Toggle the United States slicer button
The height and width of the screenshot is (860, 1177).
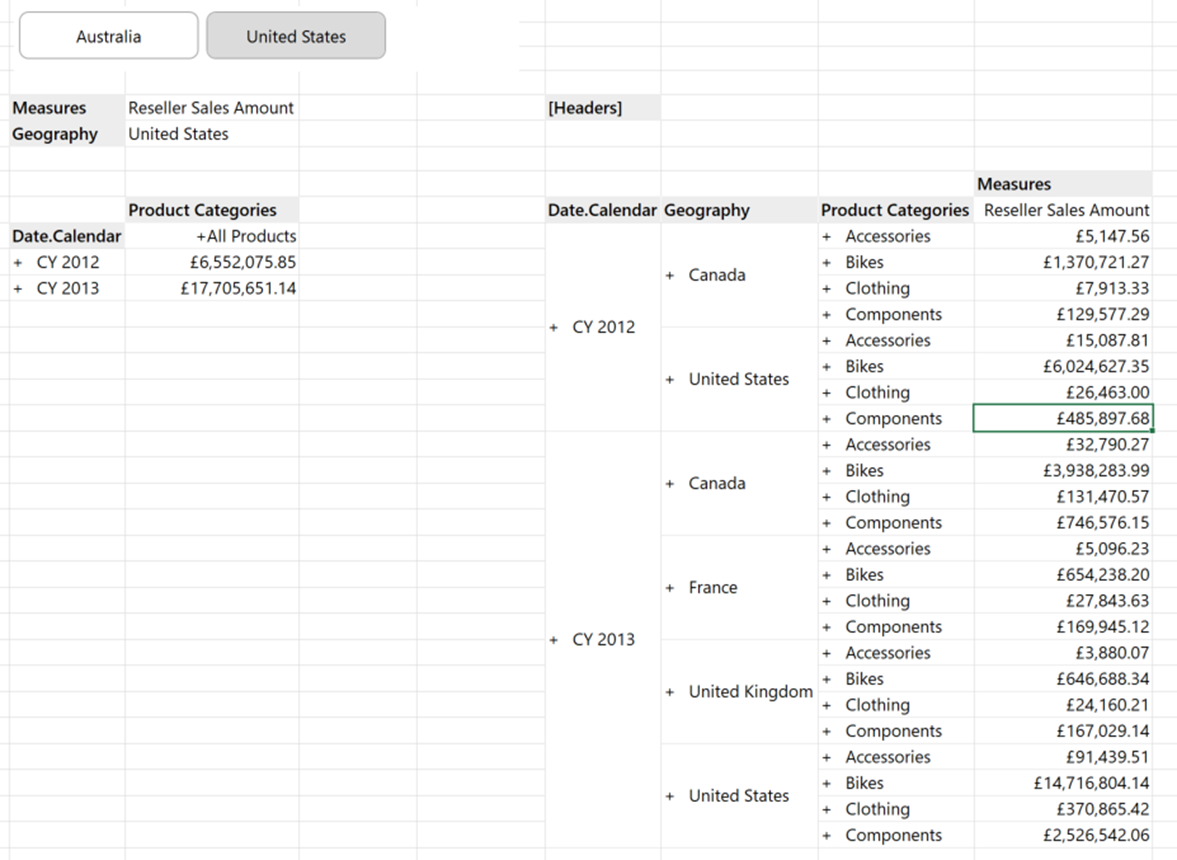295,35
